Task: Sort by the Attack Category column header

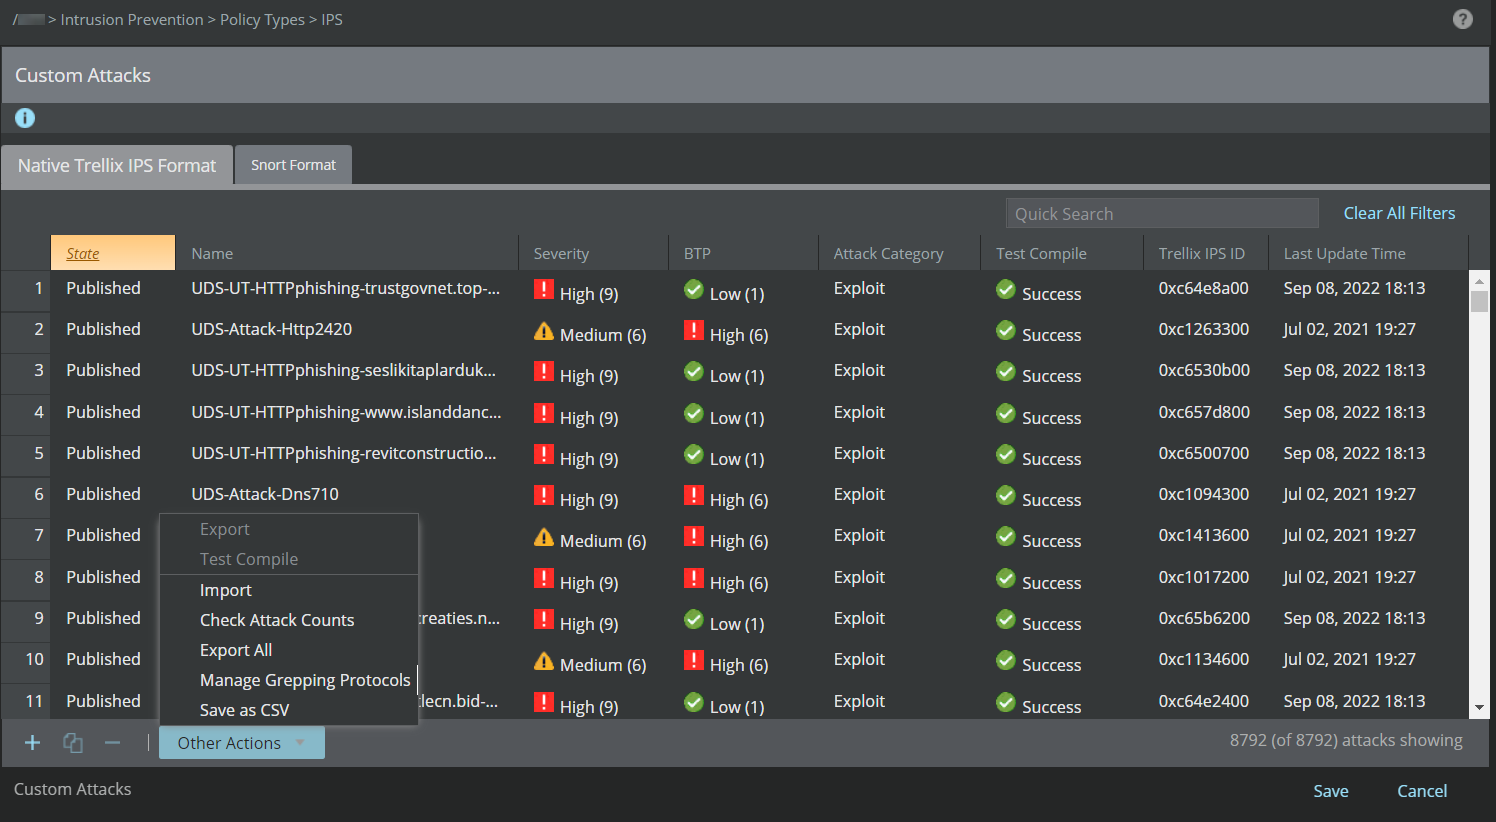Action: [899, 253]
